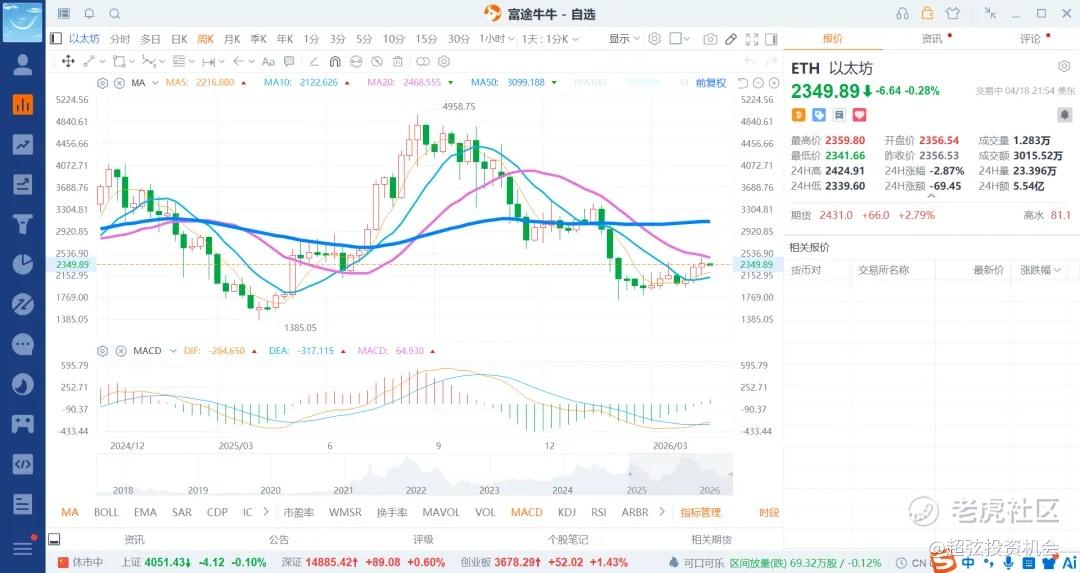Open MA indicator settings gear

coord(103,83)
